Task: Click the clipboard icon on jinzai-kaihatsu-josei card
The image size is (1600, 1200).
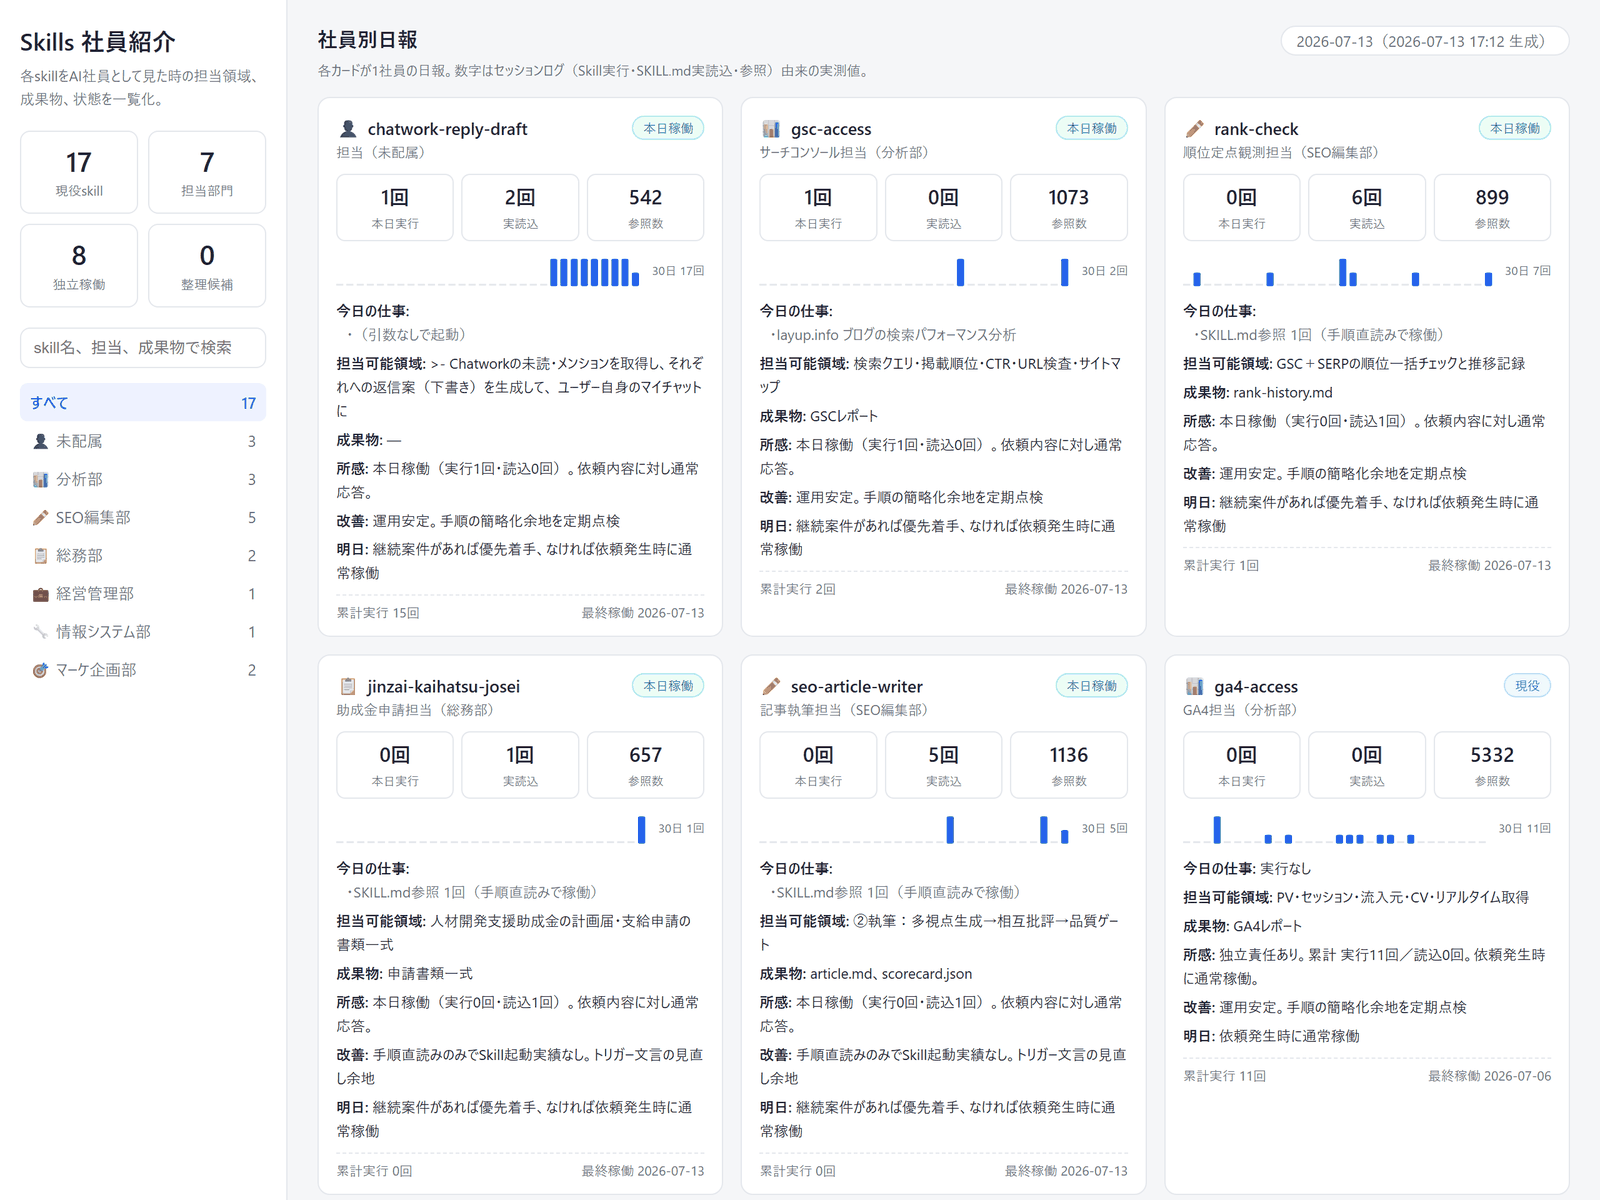Action: 348,686
